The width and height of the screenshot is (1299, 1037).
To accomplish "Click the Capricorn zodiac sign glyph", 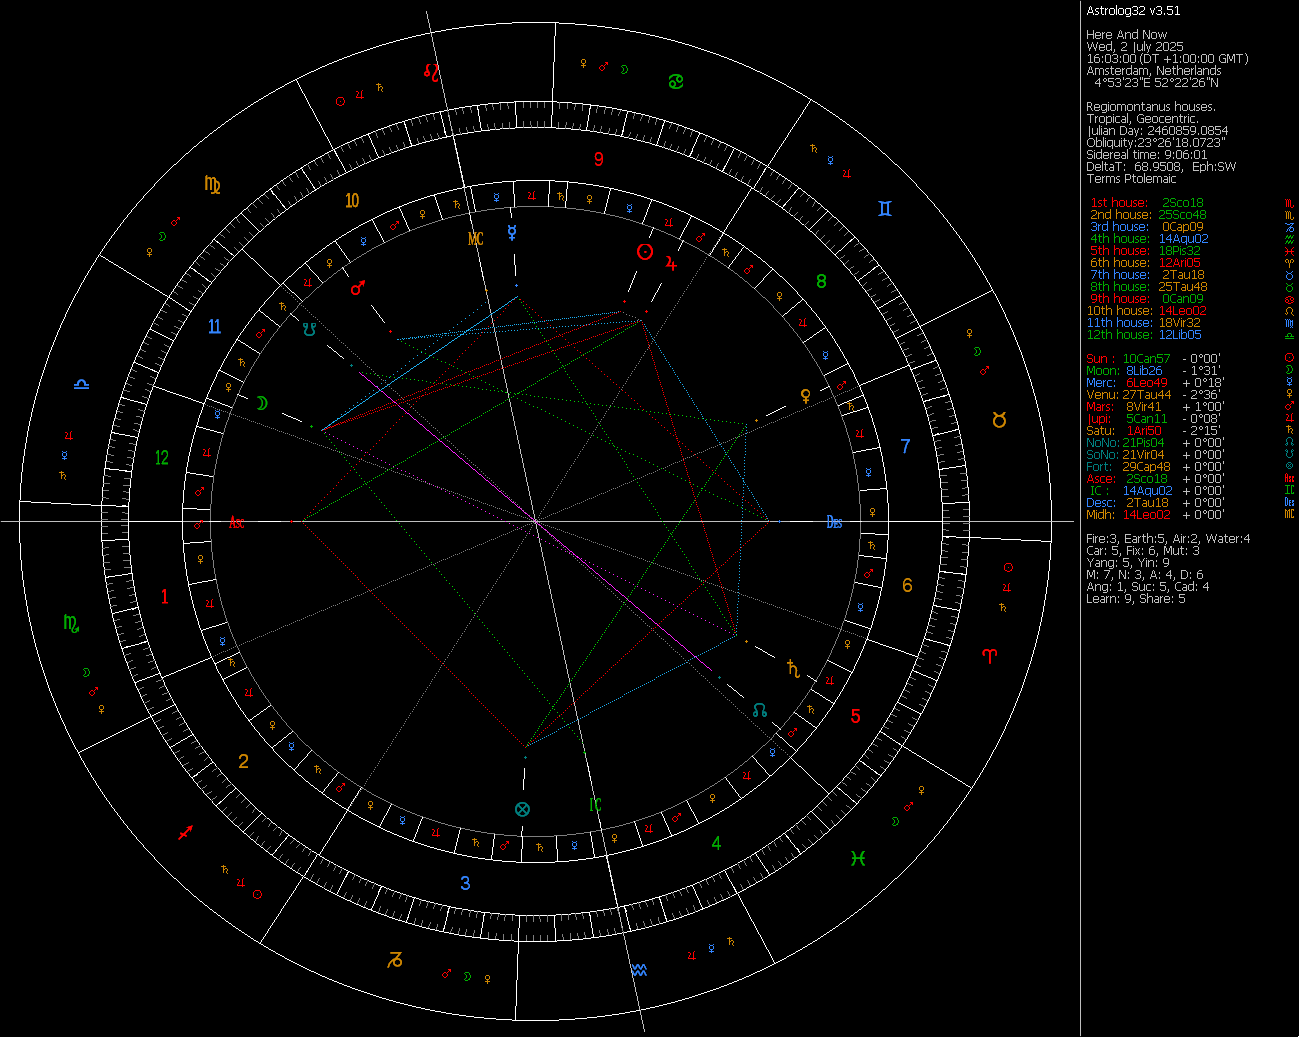I will [x=395, y=960].
